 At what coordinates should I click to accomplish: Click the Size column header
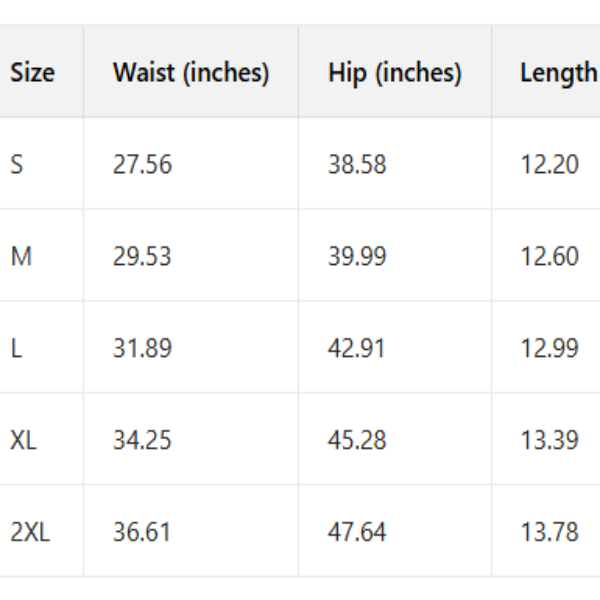click(x=32, y=73)
